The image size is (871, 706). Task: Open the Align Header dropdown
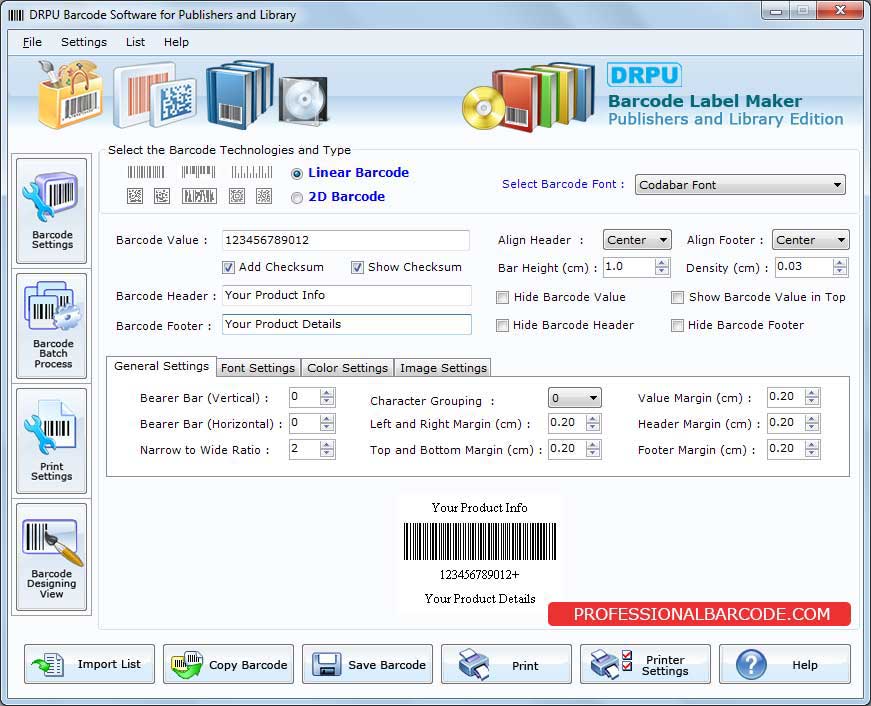pyautogui.click(x=637, y=239)
